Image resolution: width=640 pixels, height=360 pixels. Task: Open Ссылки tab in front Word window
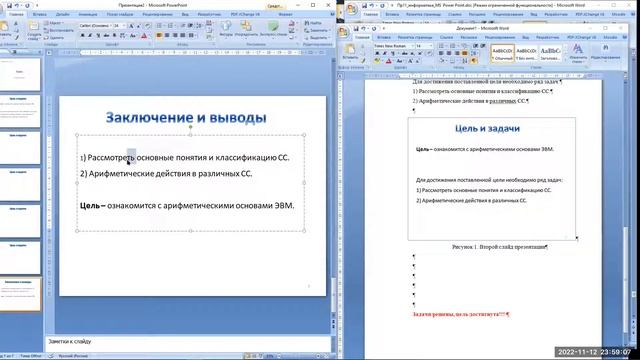(x=446, y=37)
